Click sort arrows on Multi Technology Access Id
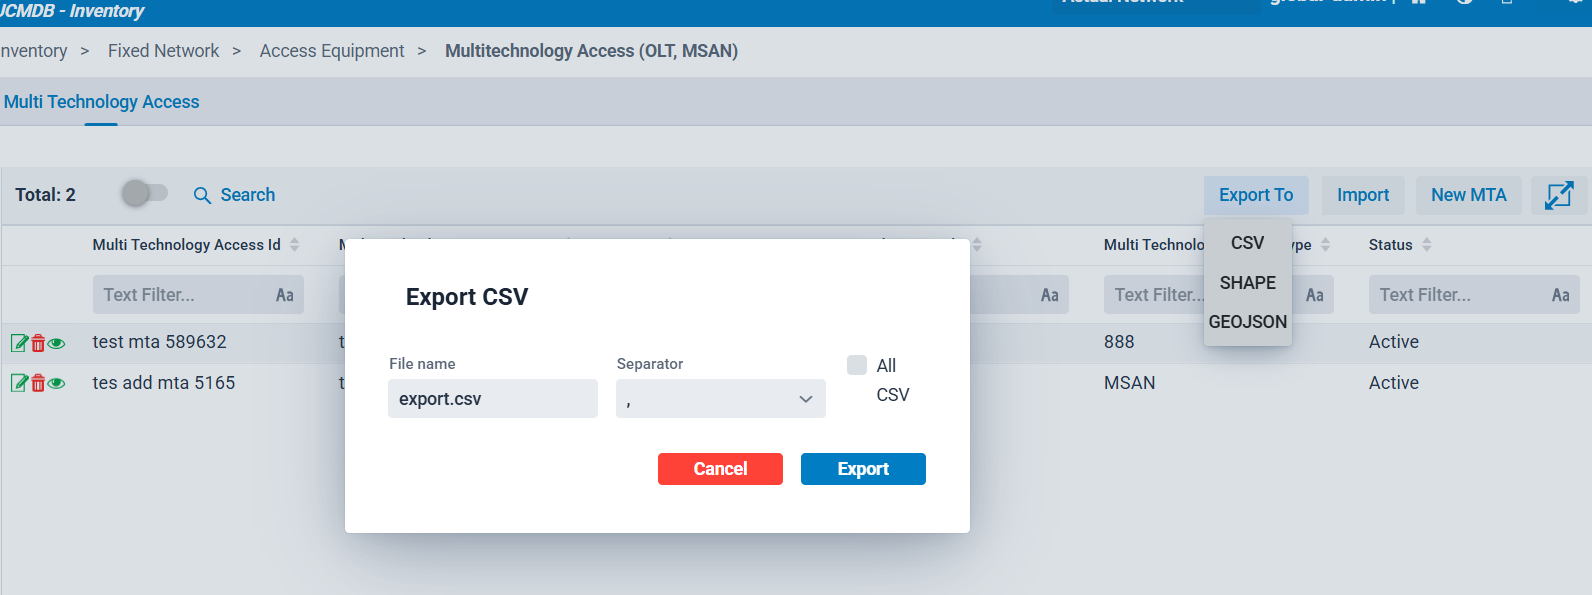Image resolution: width=1592 pixels, height=595 pixels. 295,245
